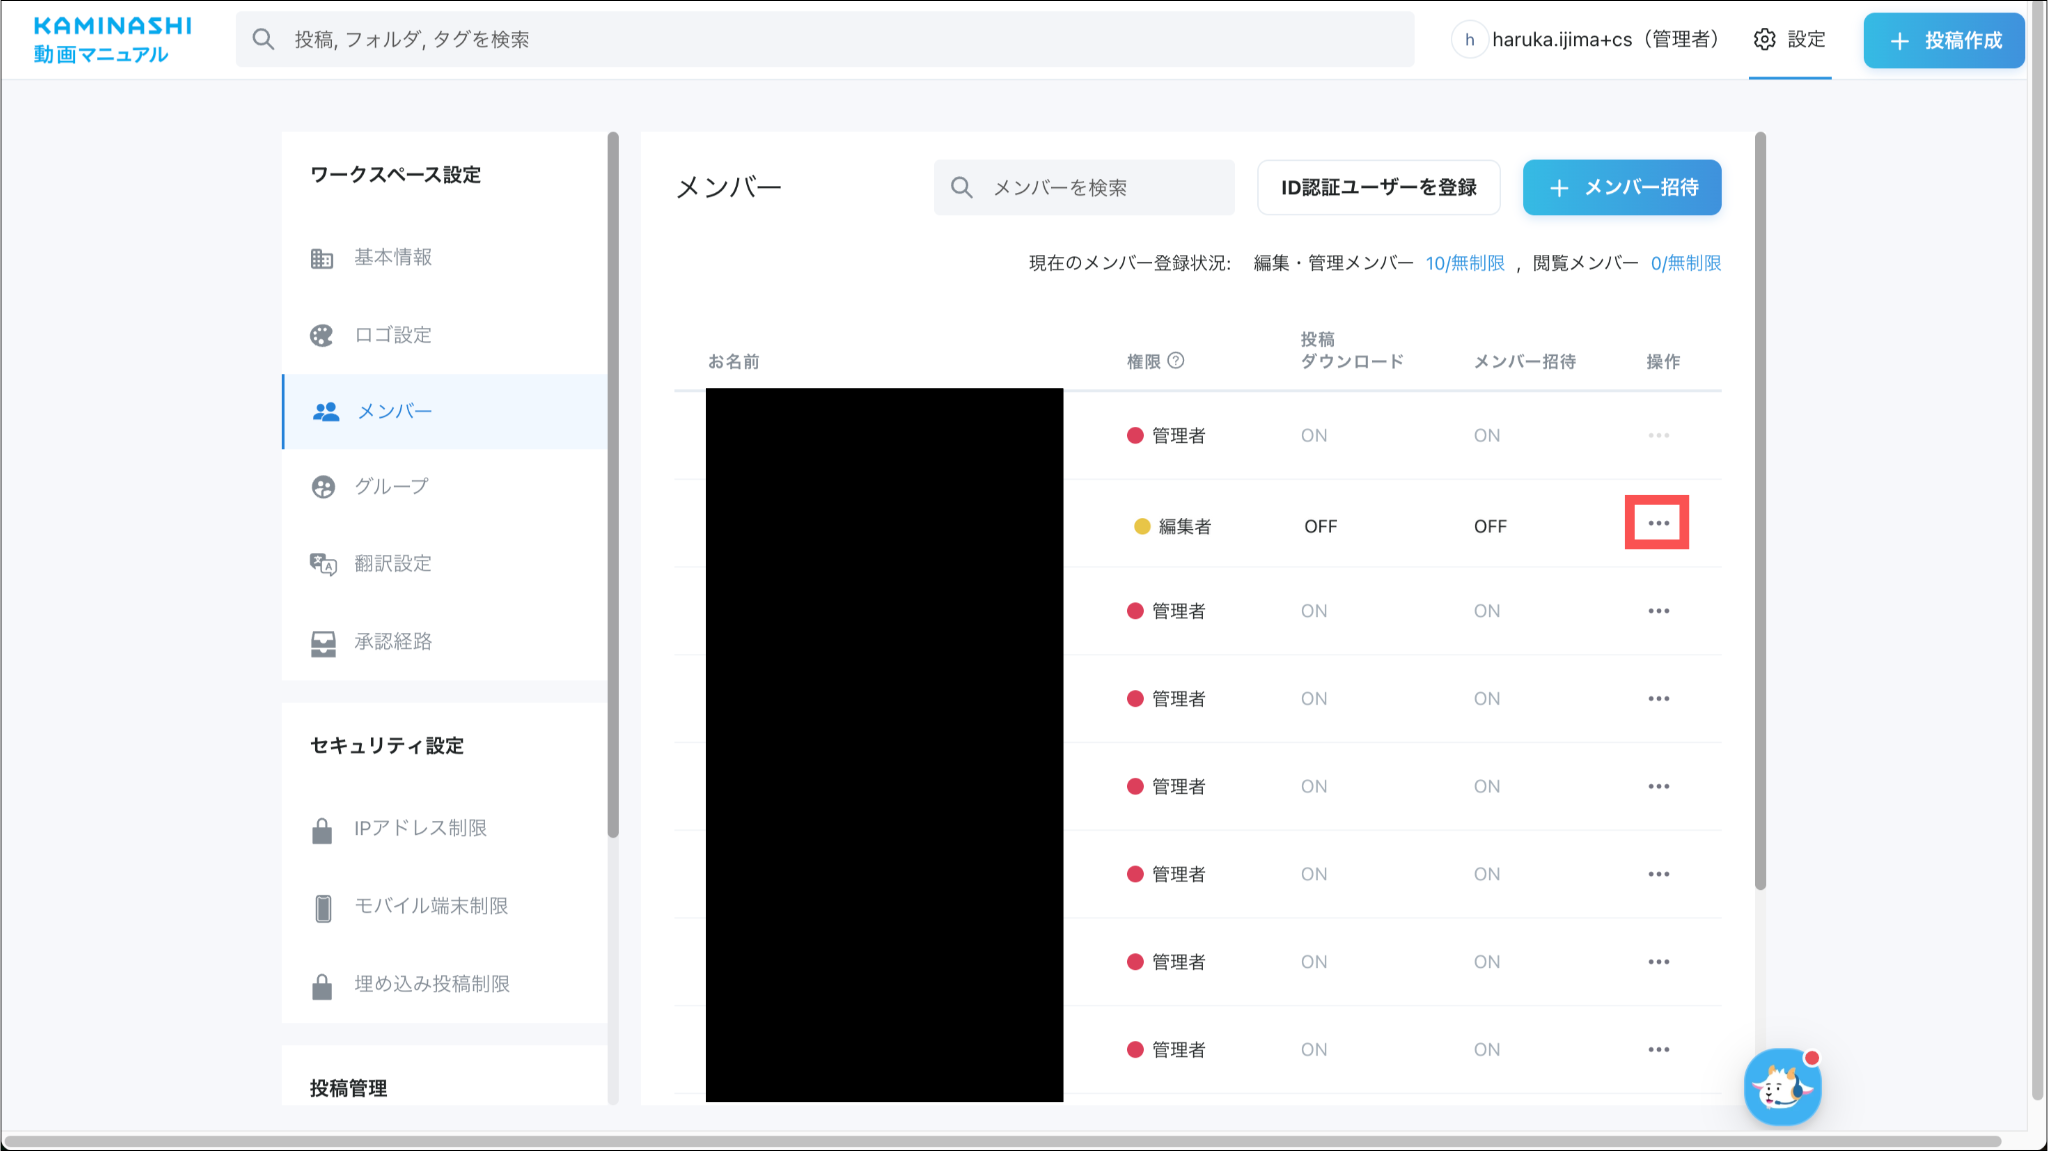The image size is (2048, 1151).
Task: Click the help icon next to 権限
Action: coord(1176,361)
